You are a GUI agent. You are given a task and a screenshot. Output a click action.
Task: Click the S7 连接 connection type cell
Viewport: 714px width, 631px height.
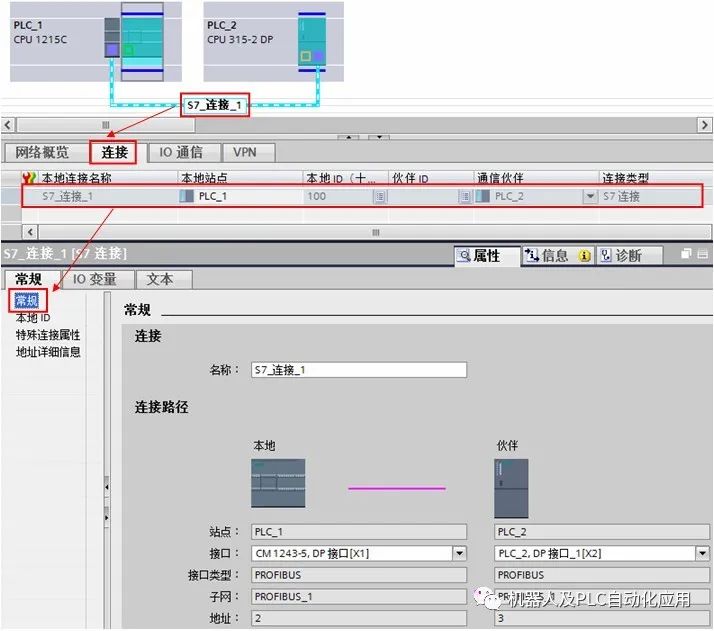pyautogui.click(x=650, y=196)
